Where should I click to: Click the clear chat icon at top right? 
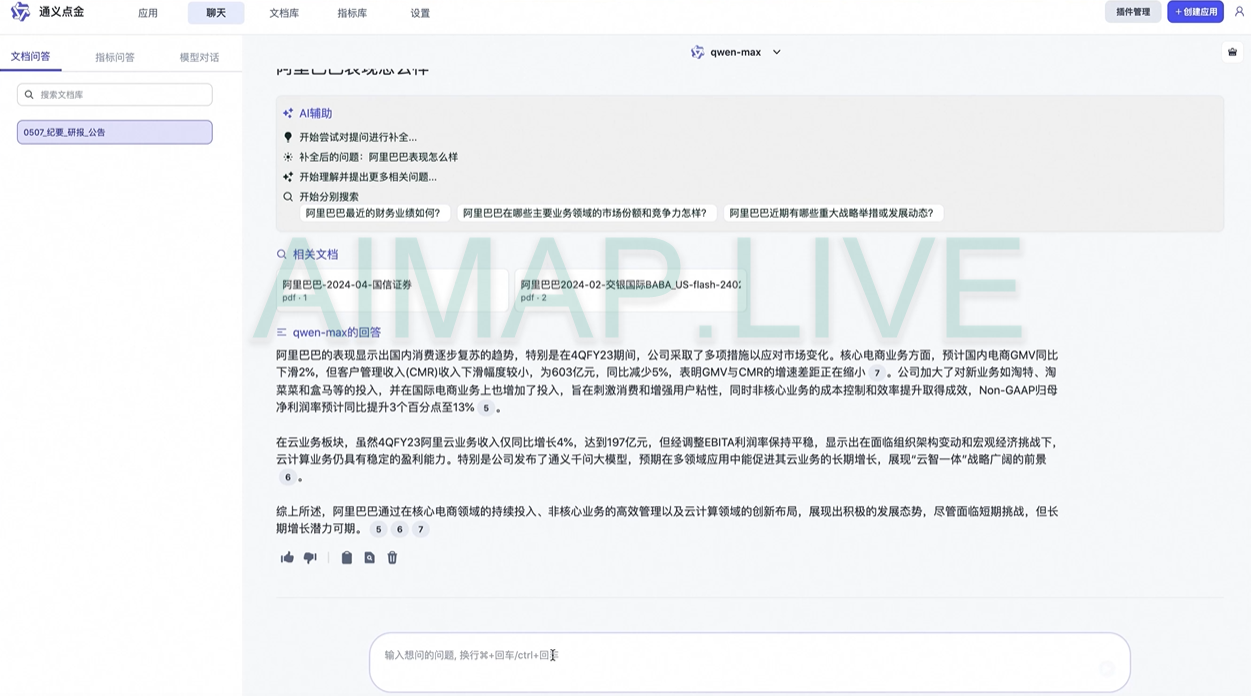(x=1232, y=52)
